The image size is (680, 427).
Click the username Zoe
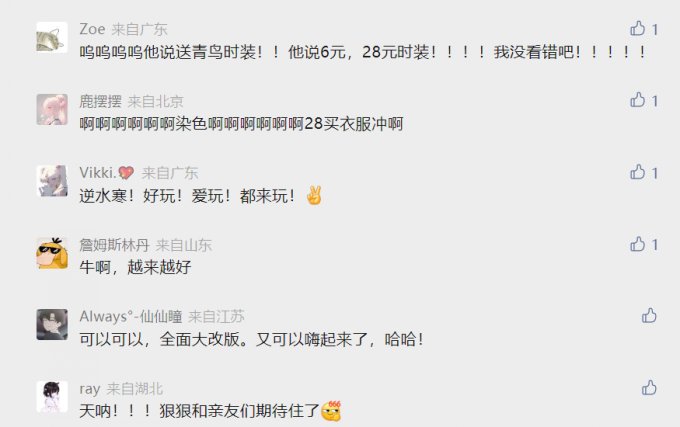click(x=92, y=29)
